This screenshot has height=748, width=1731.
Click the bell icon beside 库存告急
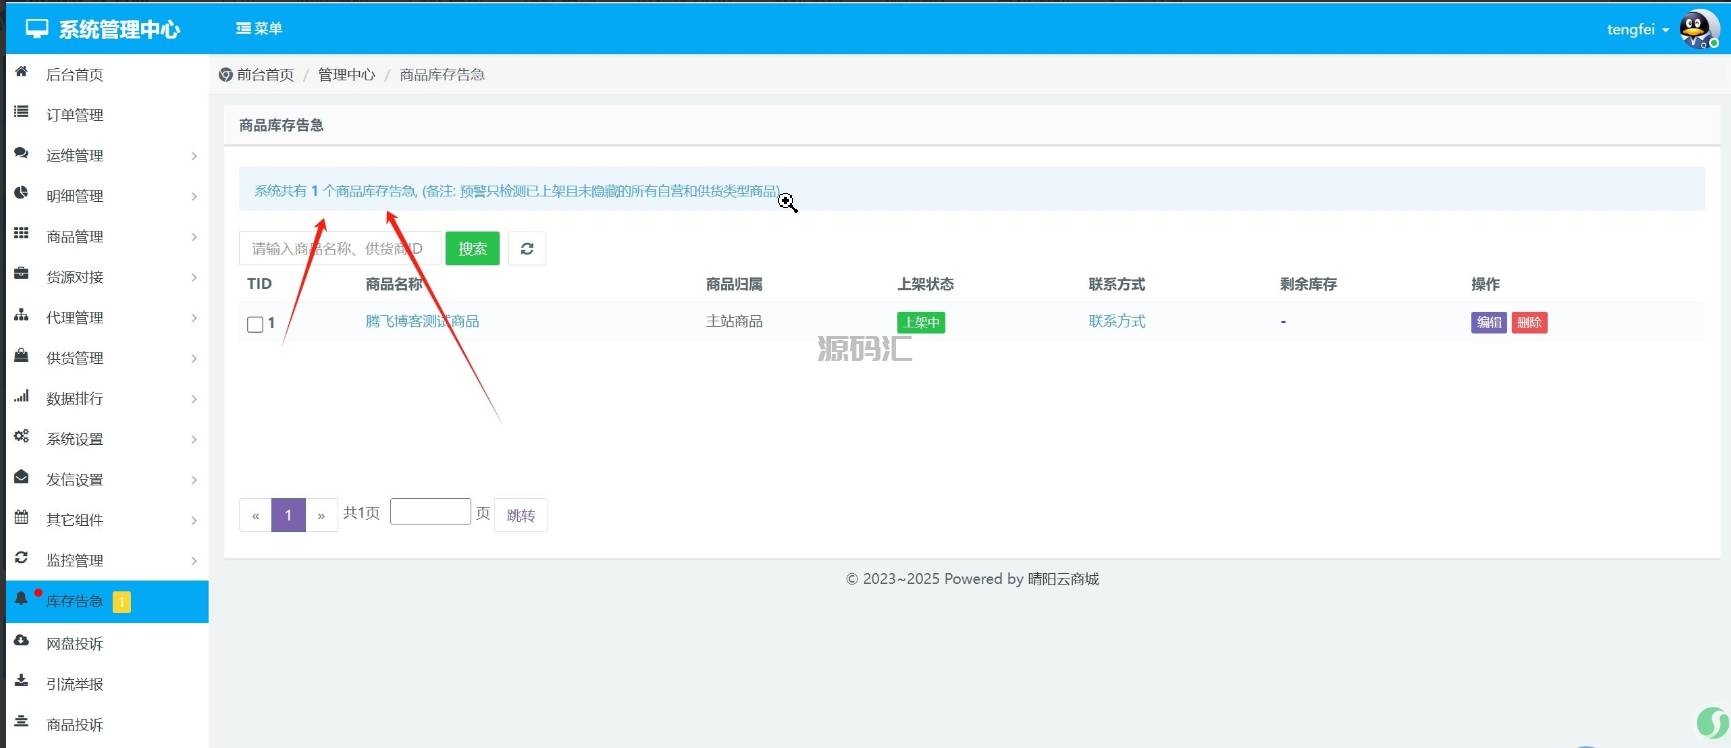[x=21, y=598]
